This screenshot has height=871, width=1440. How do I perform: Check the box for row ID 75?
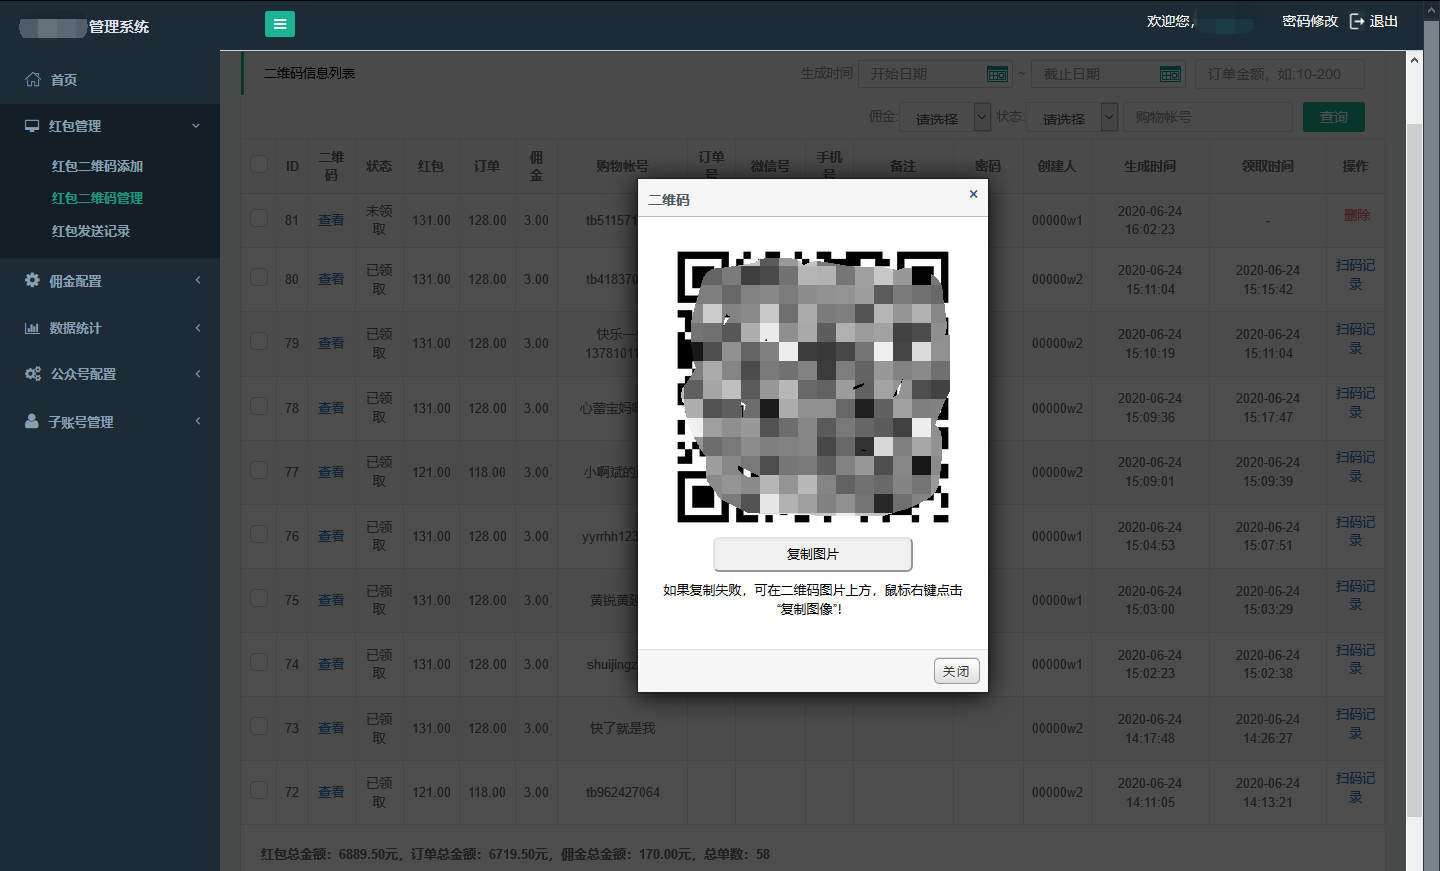259,598
